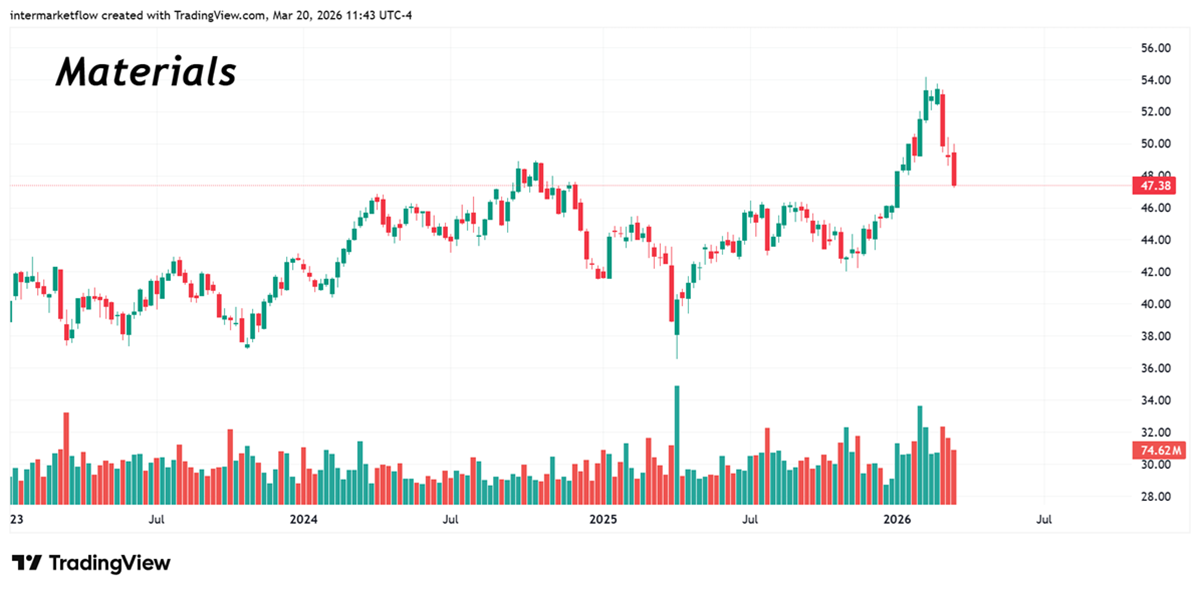This screenshot has height=593, width=1200.
Task: Click the rightmost Jul time axis label
Action: click(x=1044, y=520)
